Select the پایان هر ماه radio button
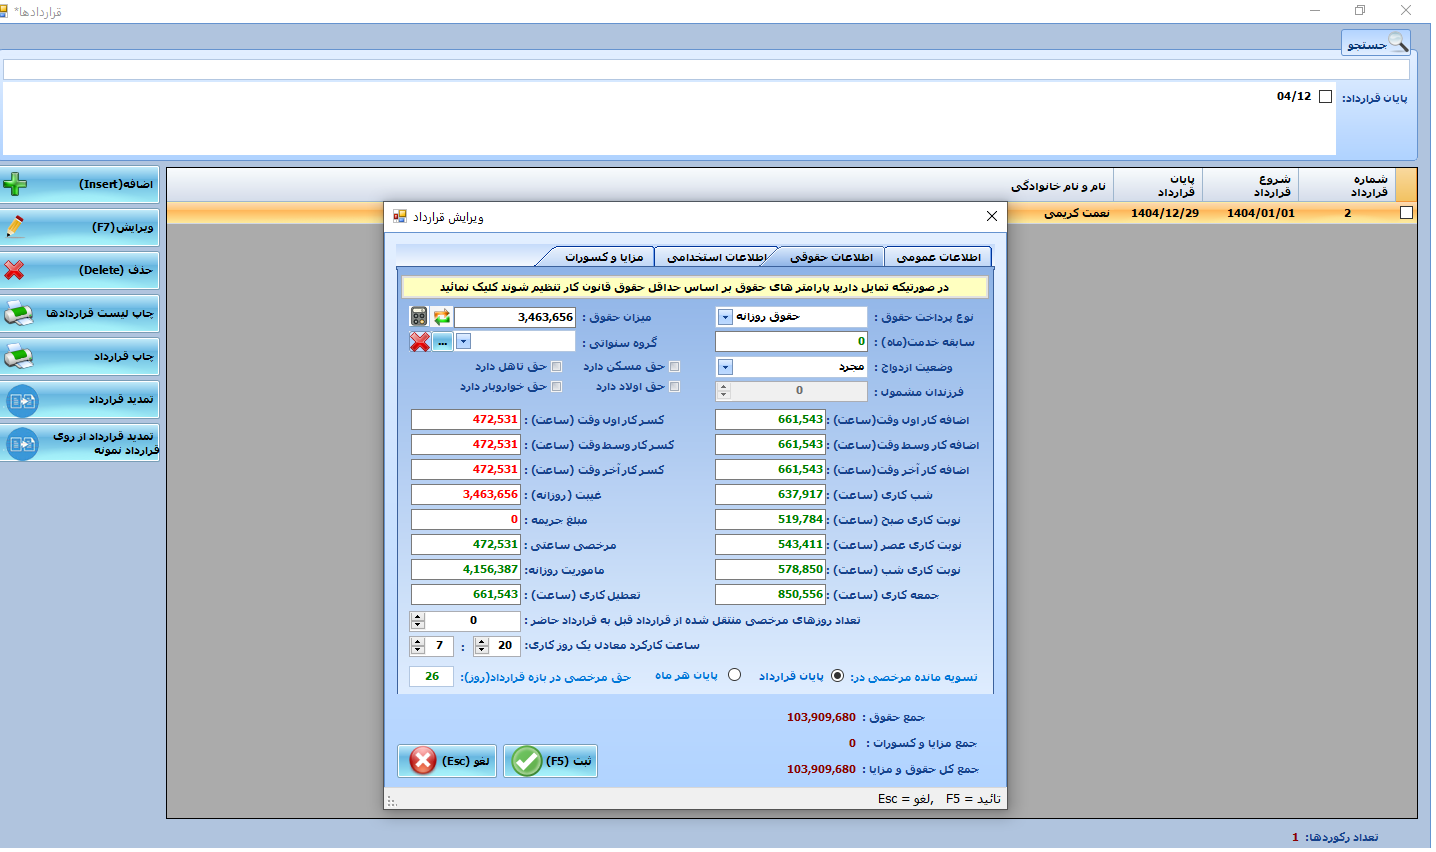This screenshot has width=1436, height=852. (735, 676)
